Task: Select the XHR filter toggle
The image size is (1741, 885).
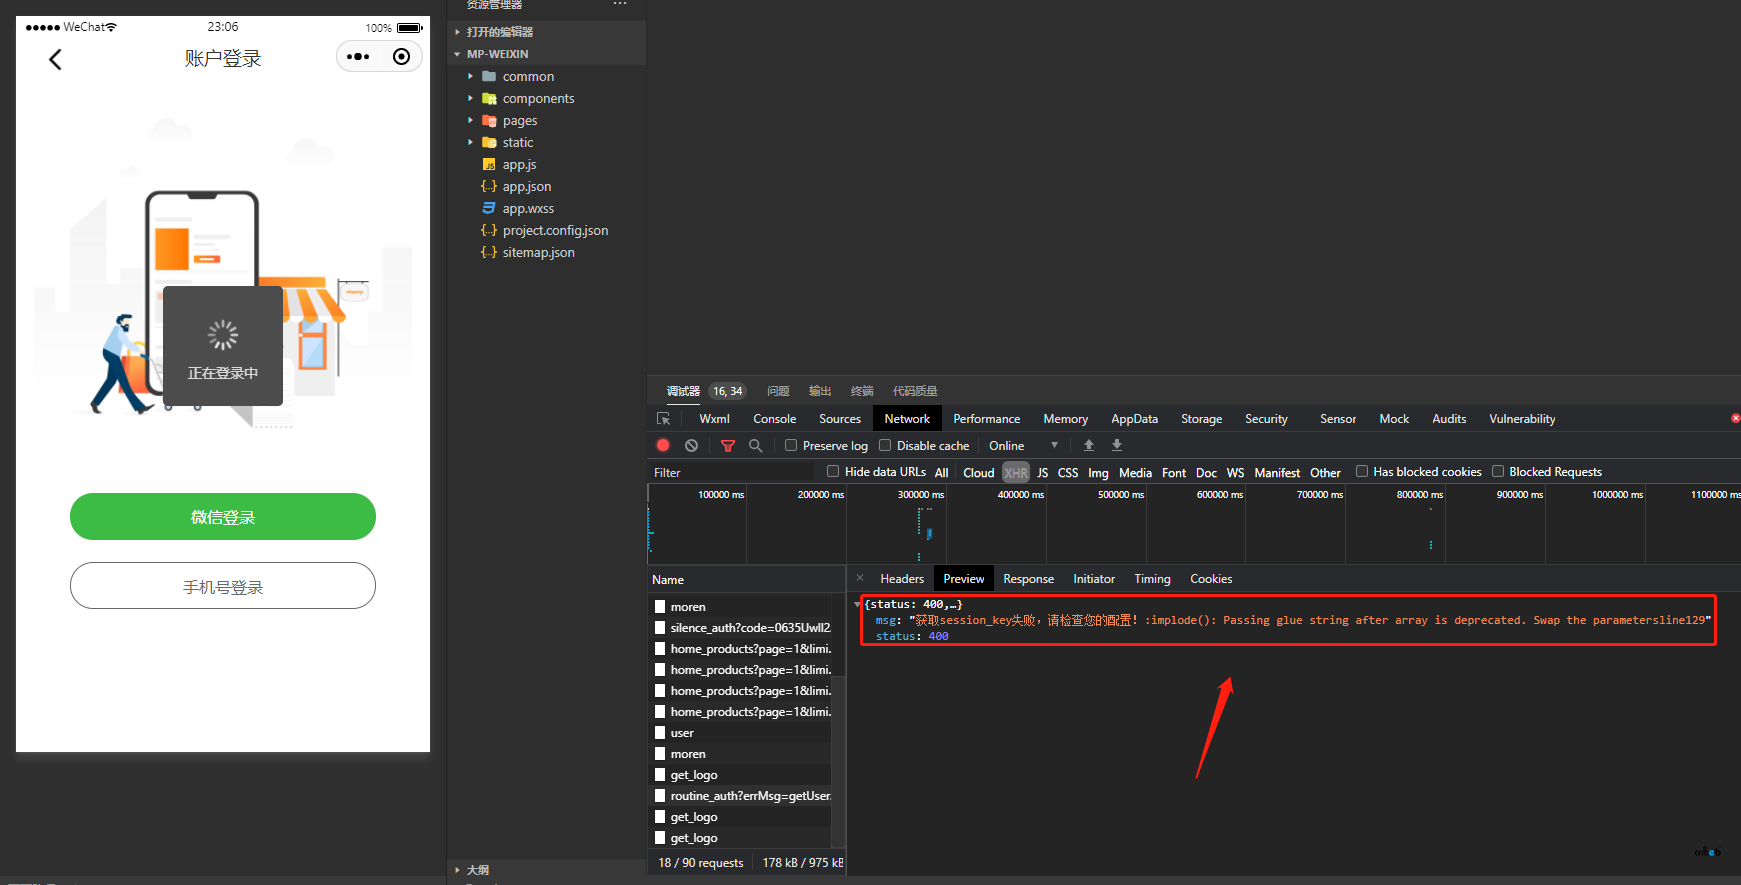Action: [x=1016, y=473]
